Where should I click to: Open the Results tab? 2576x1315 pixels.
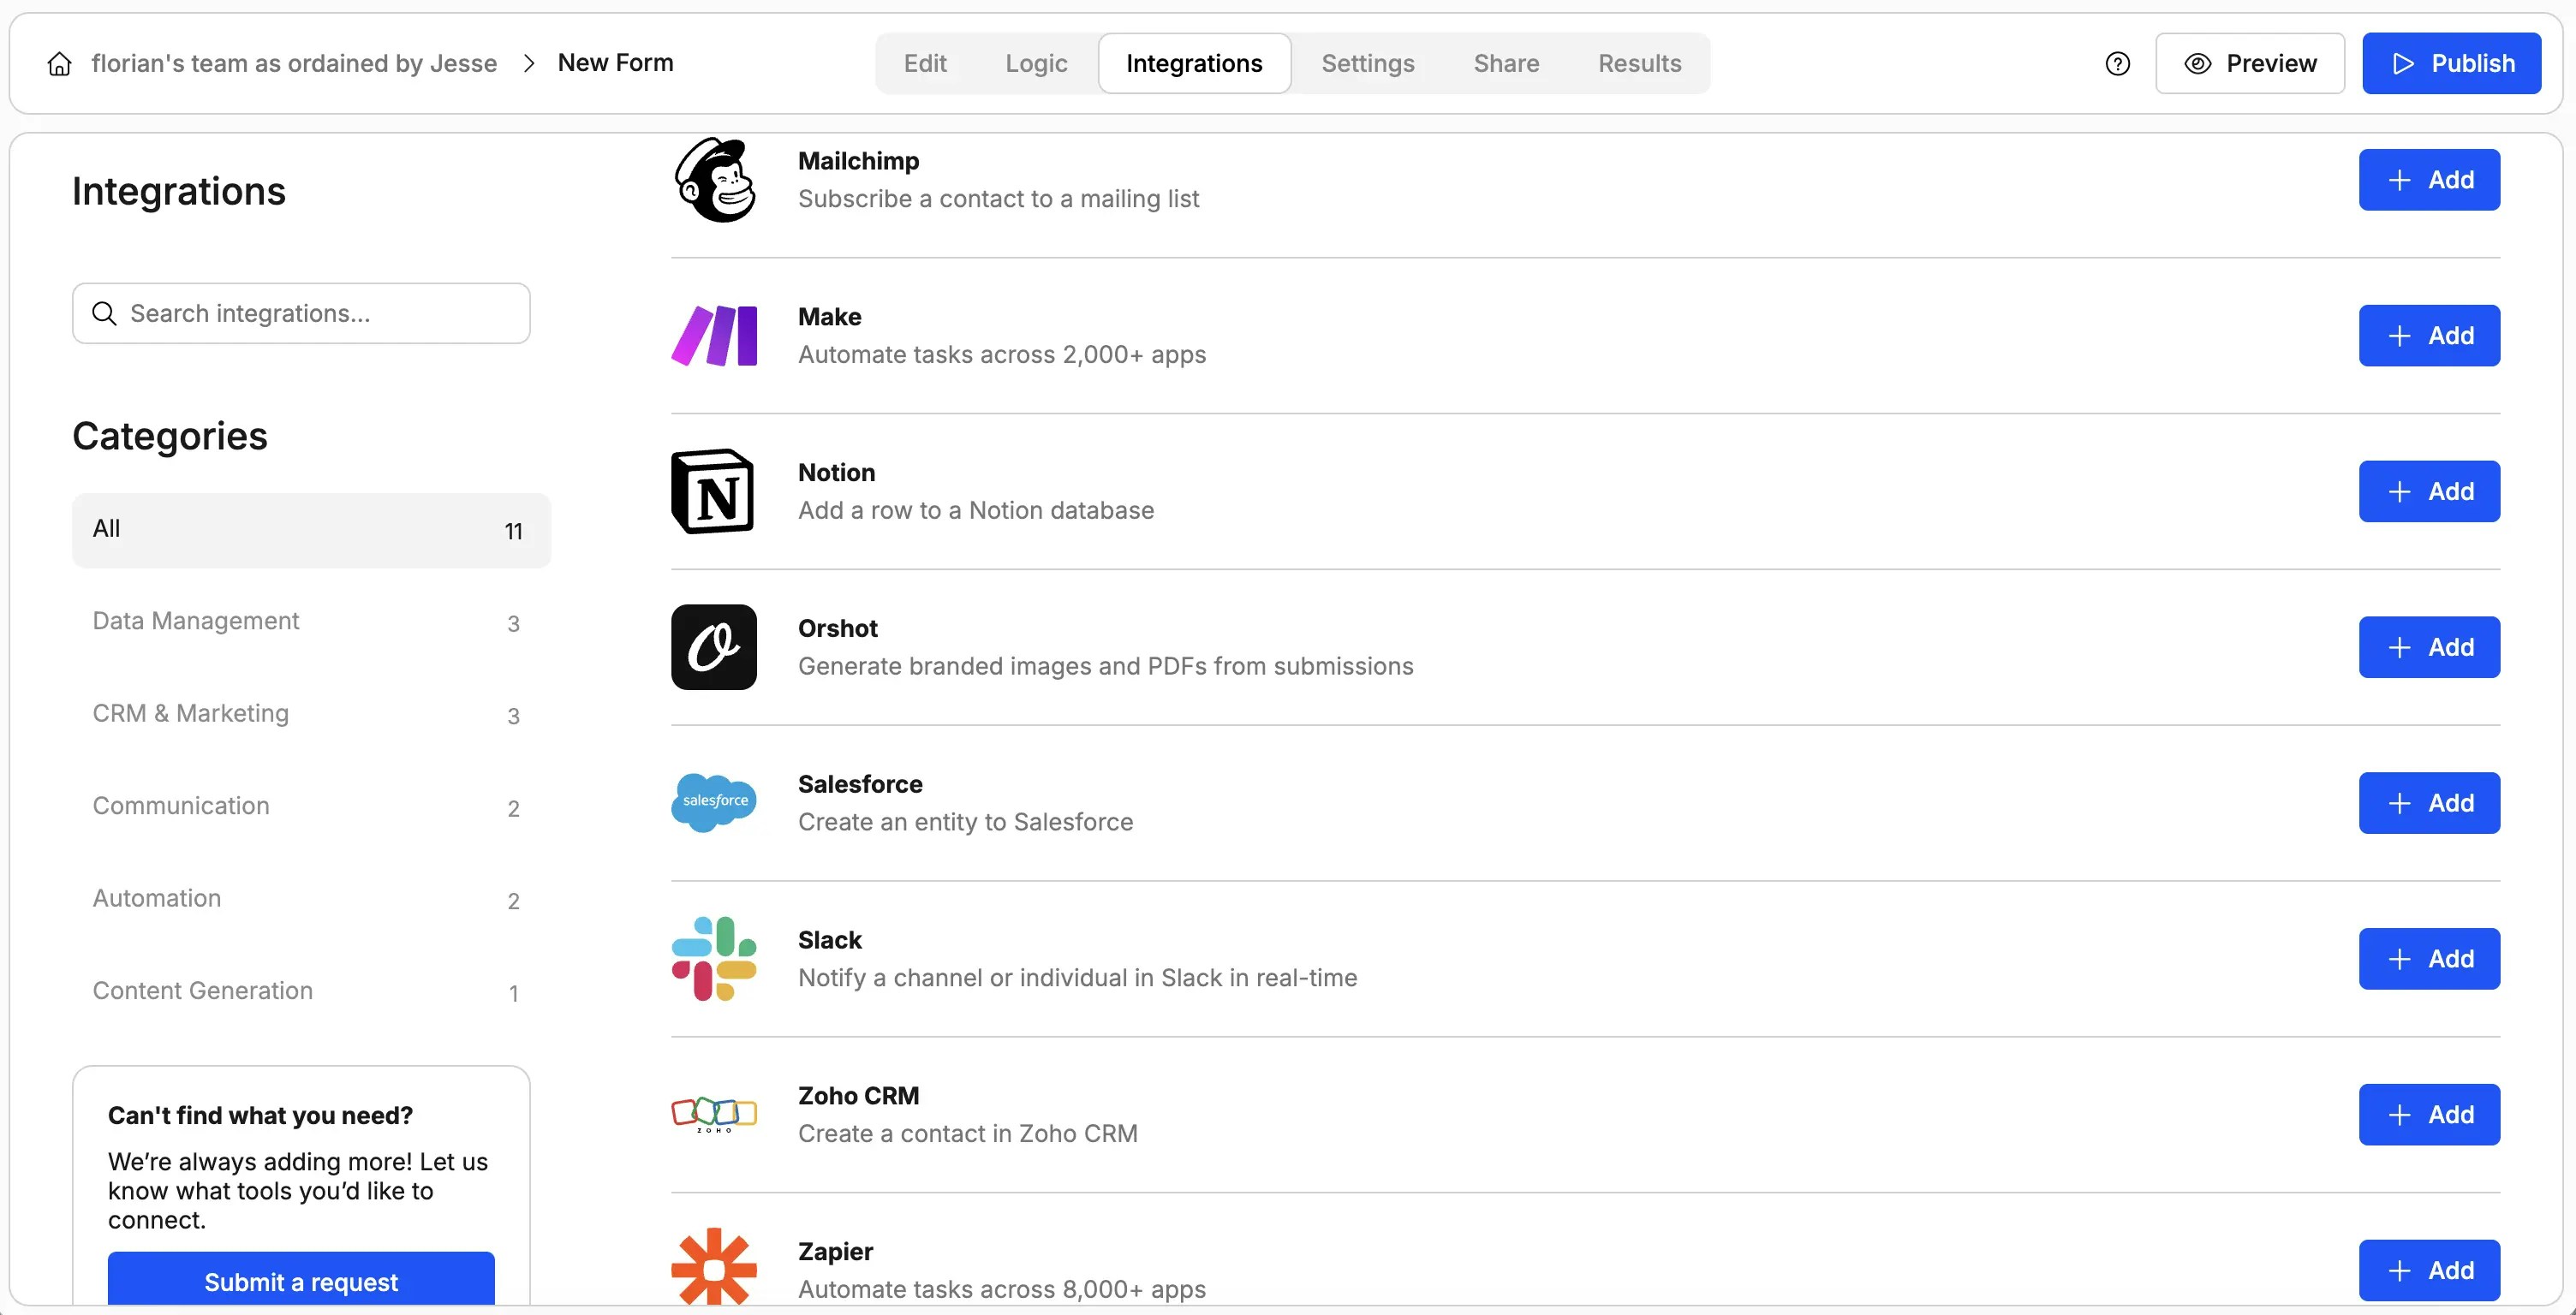[1640, 63]
